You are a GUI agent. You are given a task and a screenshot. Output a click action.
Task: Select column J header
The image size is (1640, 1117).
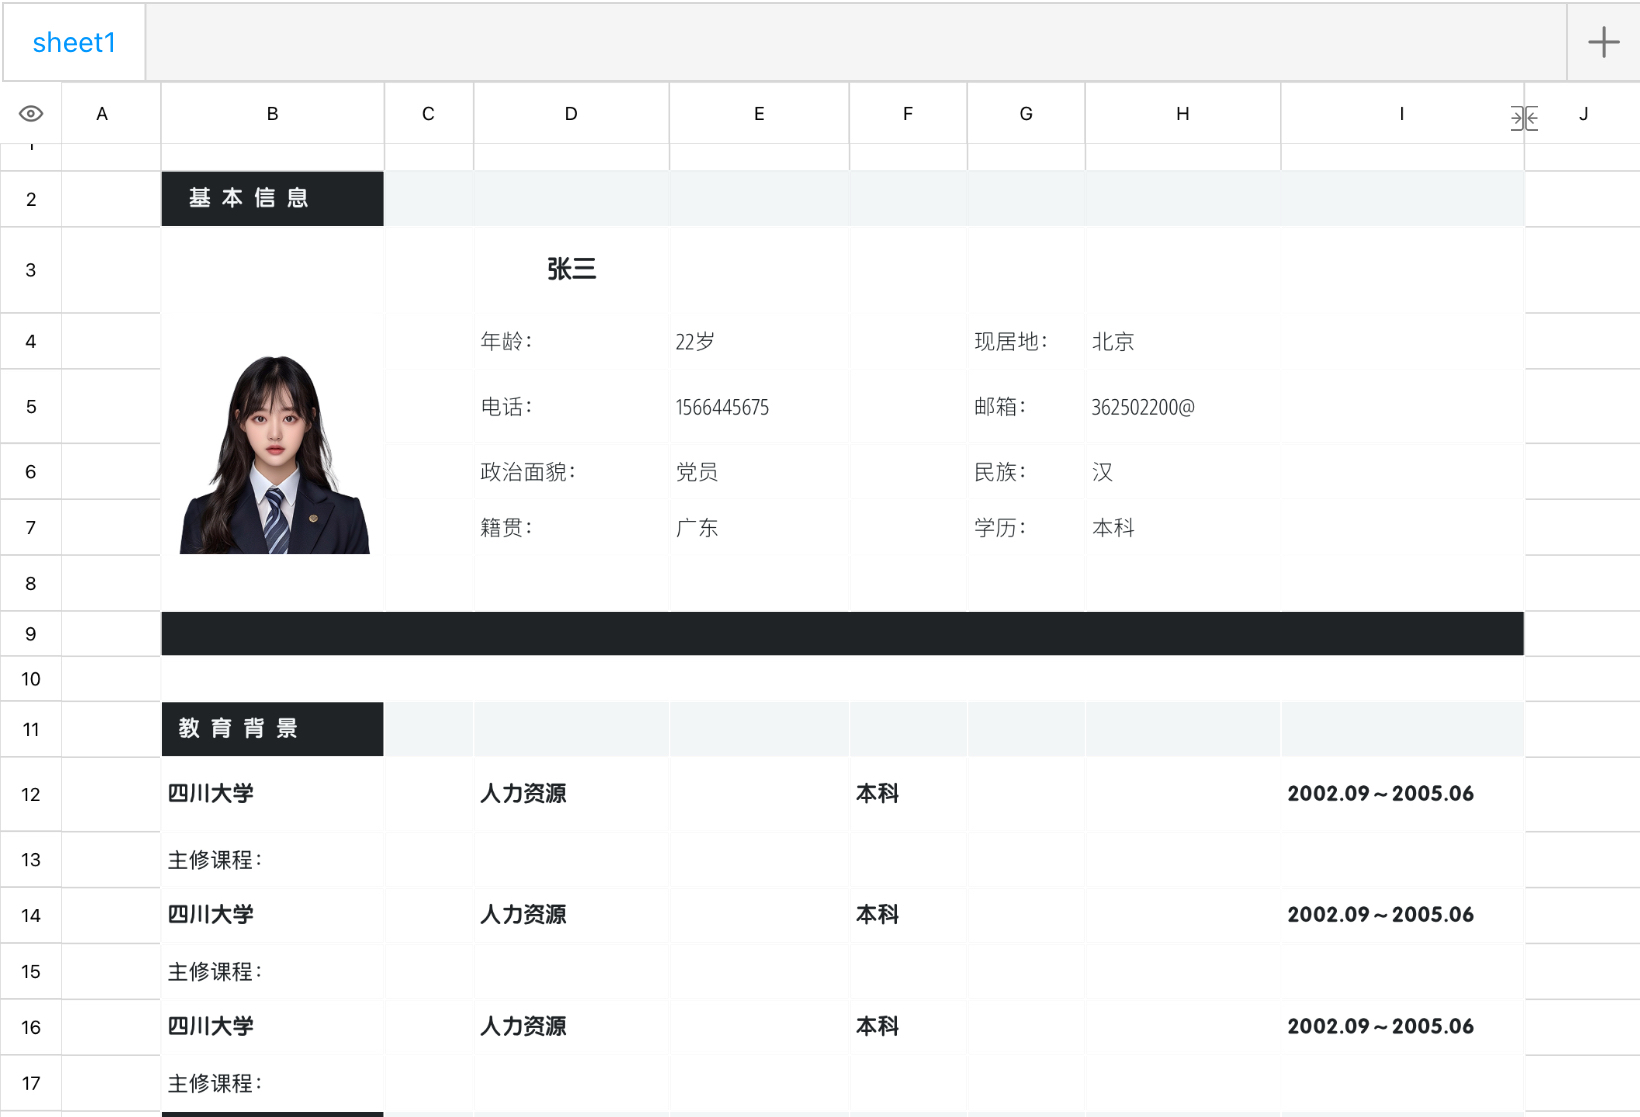point(1583,113)
